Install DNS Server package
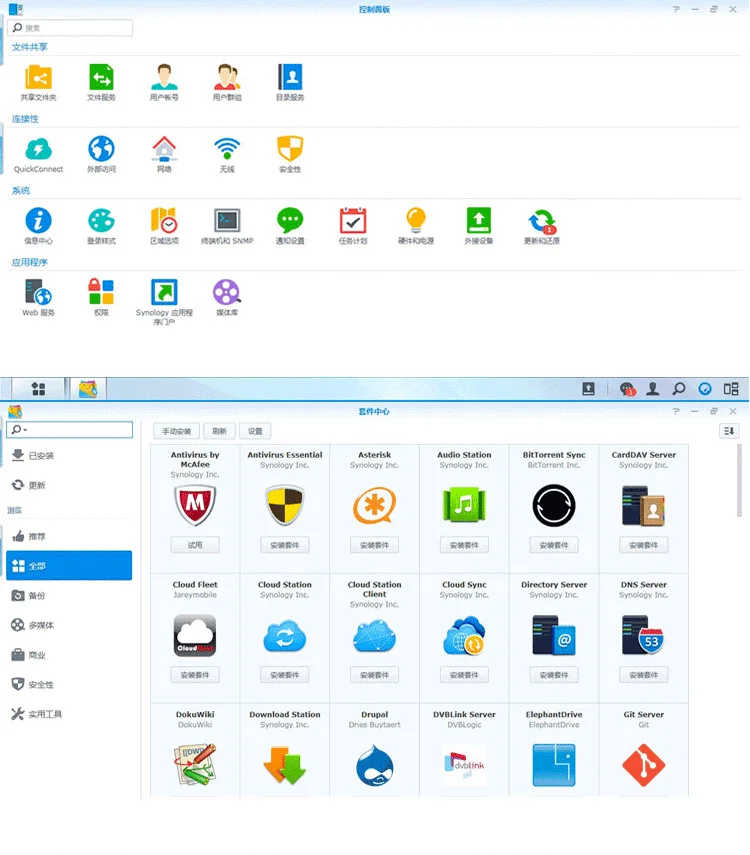The height and width of the screenshot is (855, 750). 644,675
